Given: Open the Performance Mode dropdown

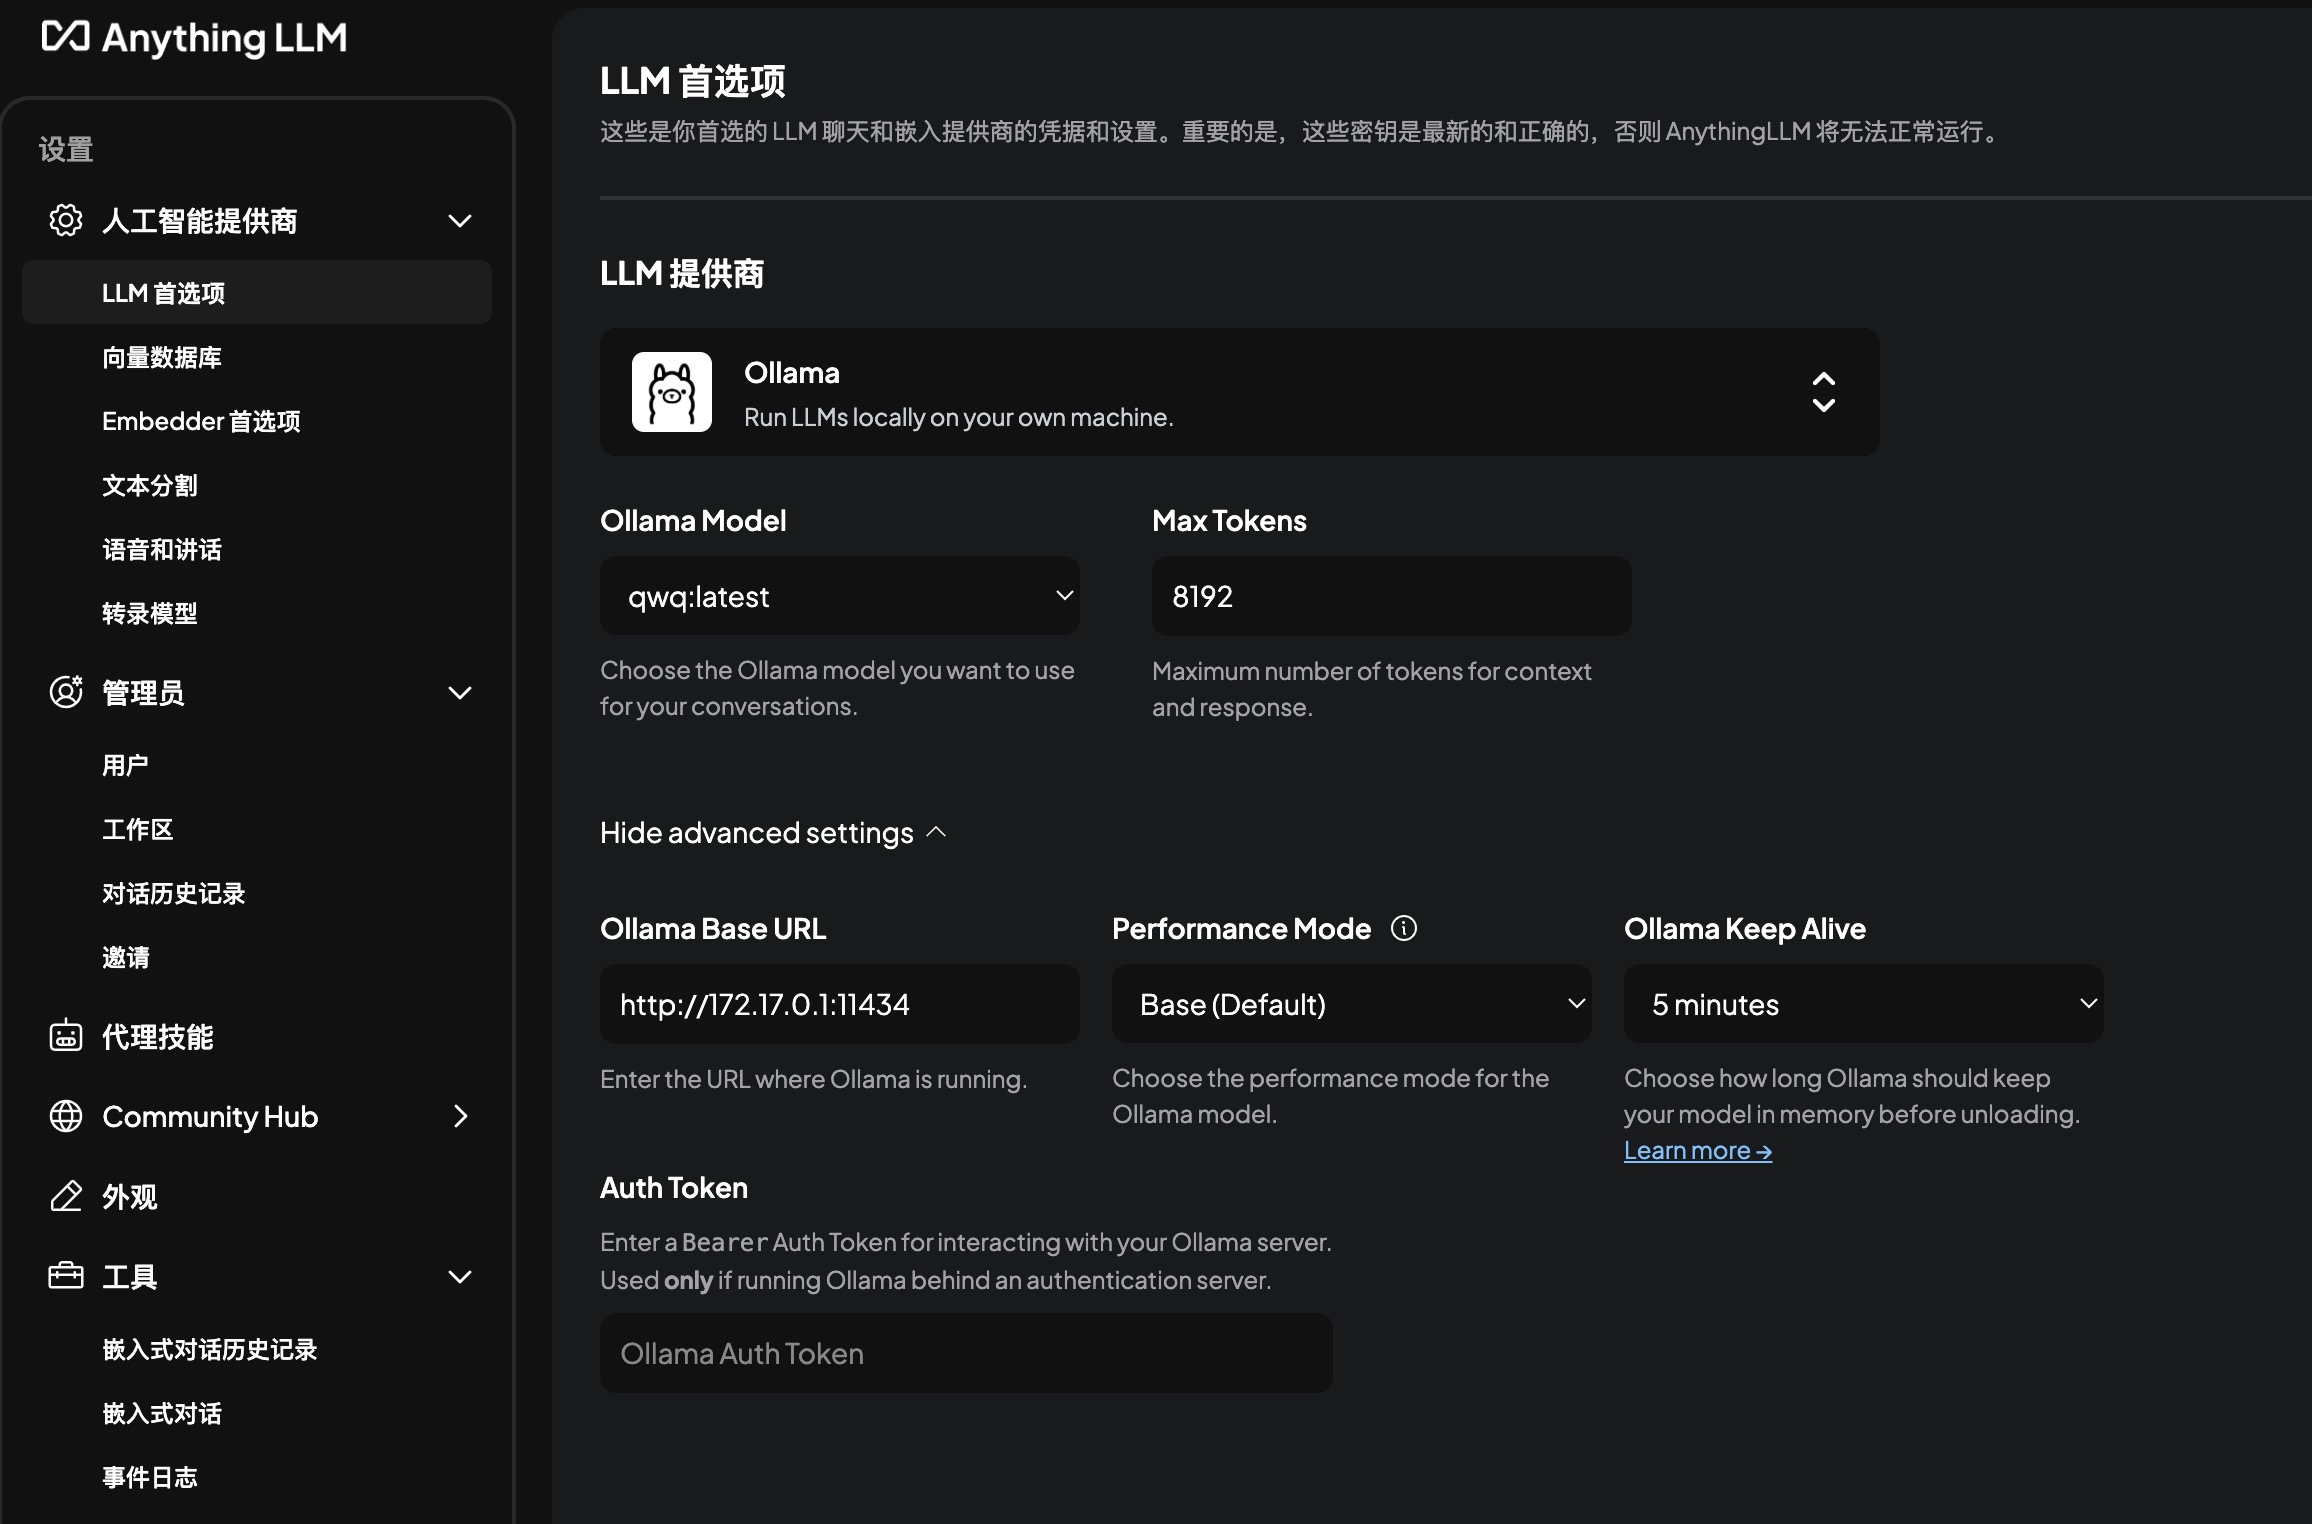Looking at the screenshot, I should [x=1351, y=1004].
